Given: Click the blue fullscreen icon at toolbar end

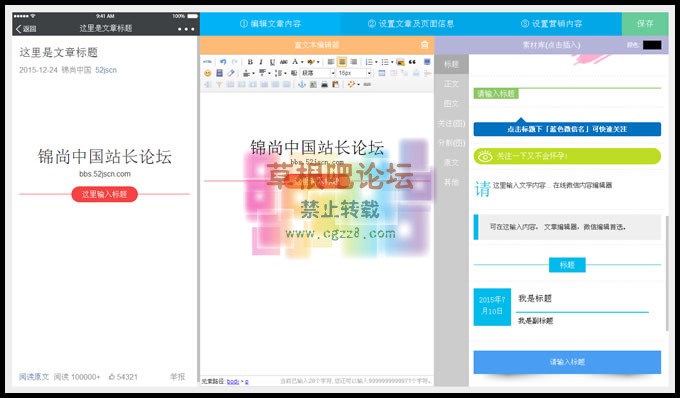Looking at the screenshot, I should point(427,62).
